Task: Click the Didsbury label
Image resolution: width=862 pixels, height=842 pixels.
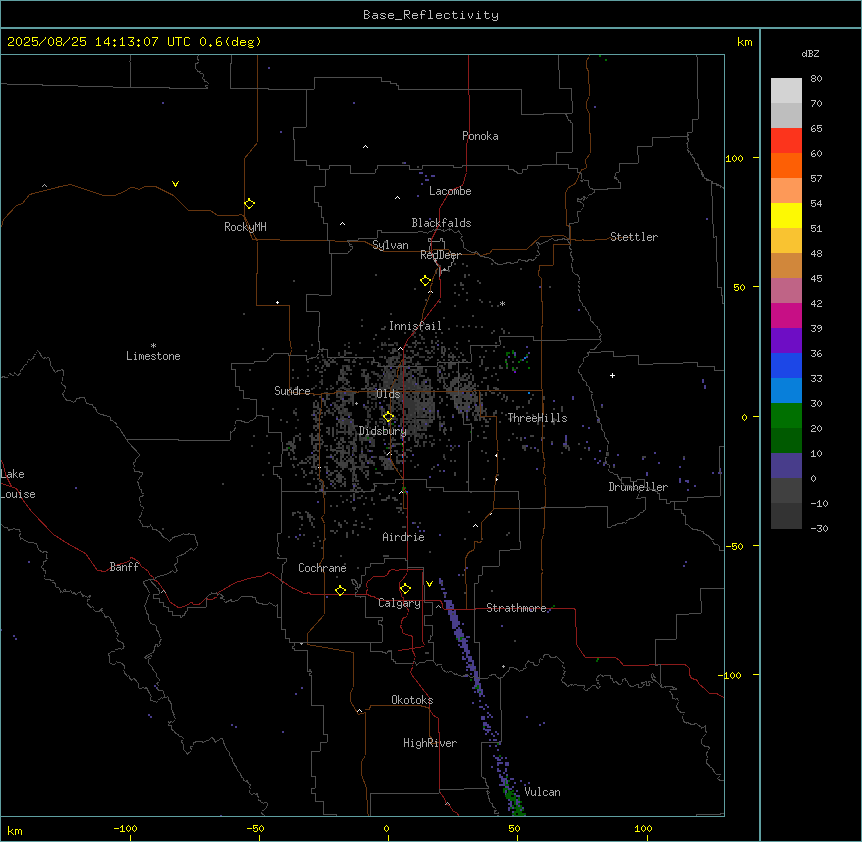Action: coord(383,431)
